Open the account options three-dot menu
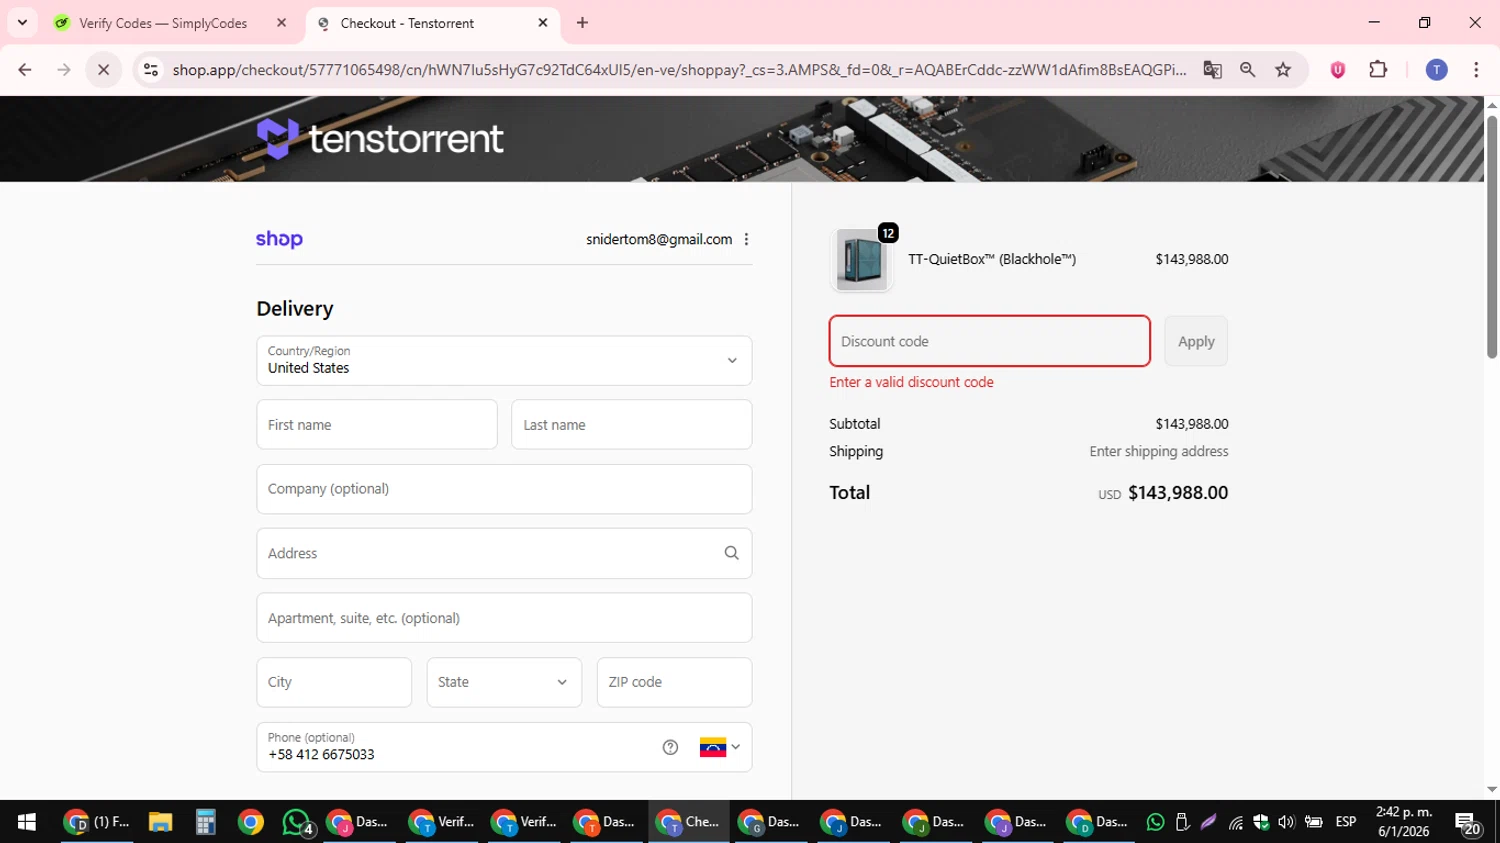The width and height of the screenshot is (1500, 843). coord(746,239)
